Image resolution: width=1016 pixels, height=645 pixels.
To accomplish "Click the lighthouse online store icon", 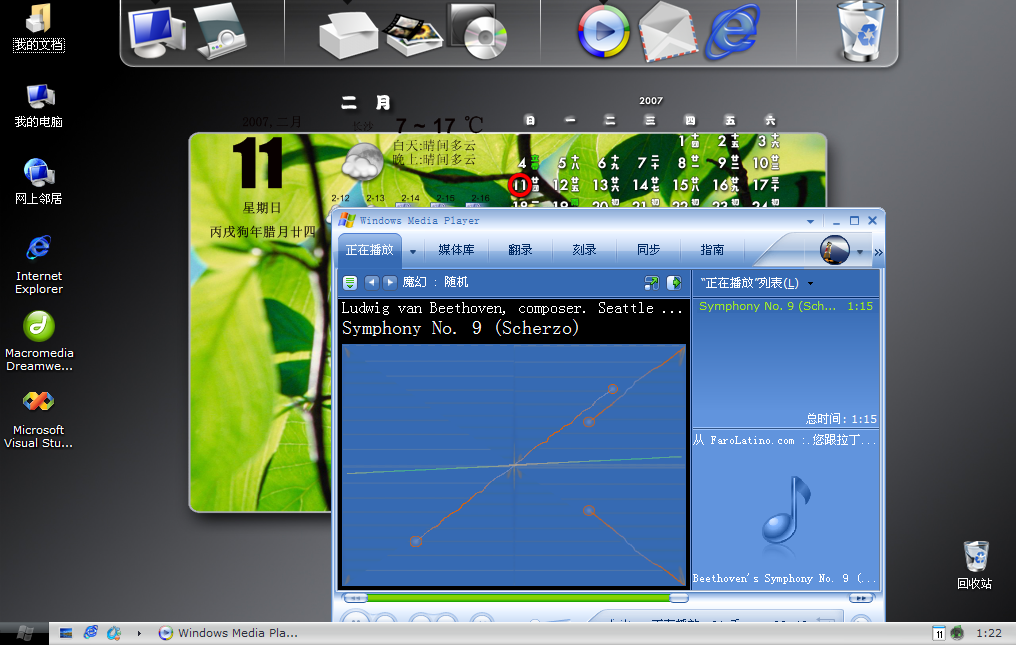I will pos(835,250).
